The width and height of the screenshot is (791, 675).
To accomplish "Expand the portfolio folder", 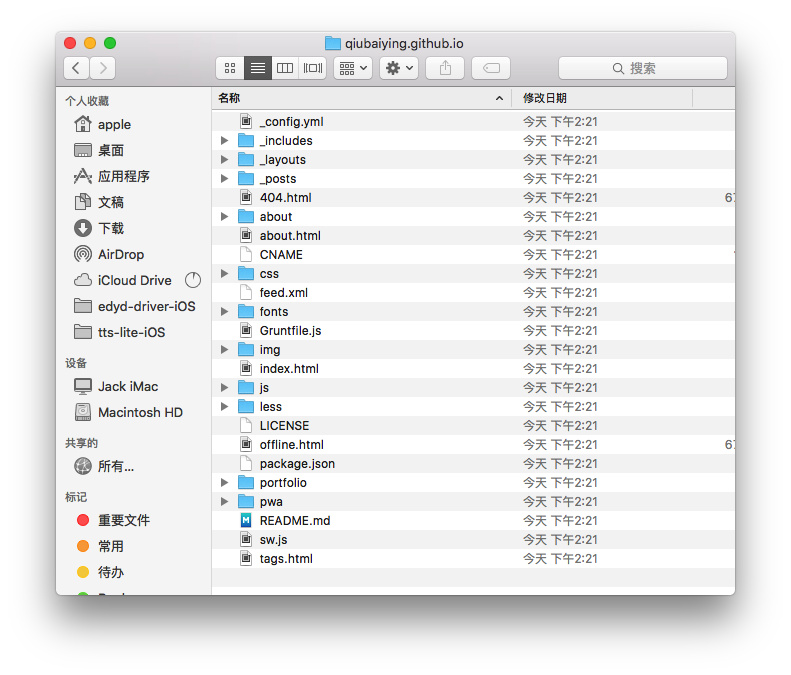I will pyautogui.click(x=224, y=483).
